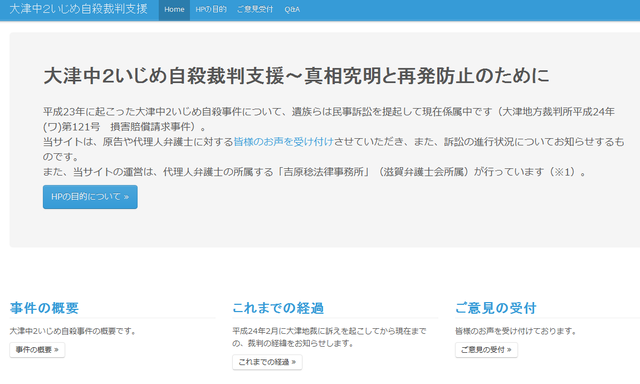Screen dimensions: 640x384
Task: Follow the 皆様のお声を受け付け link
Action: 284,142
